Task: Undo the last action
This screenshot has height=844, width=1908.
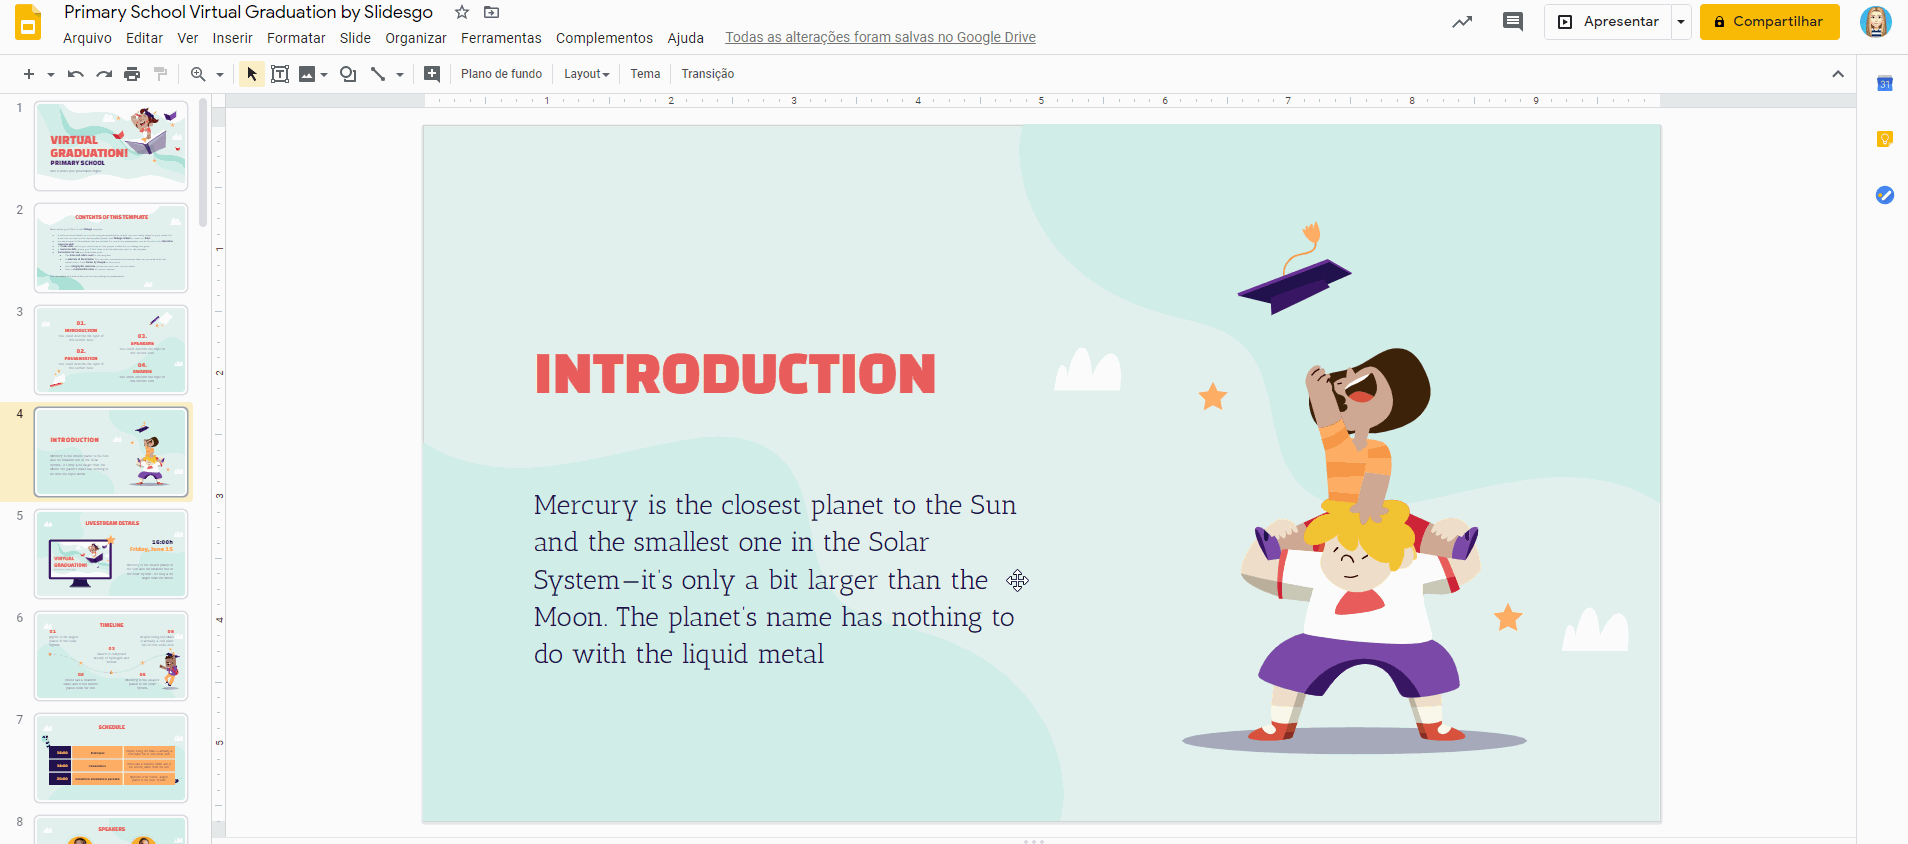Action: click(x=75, y=74)
